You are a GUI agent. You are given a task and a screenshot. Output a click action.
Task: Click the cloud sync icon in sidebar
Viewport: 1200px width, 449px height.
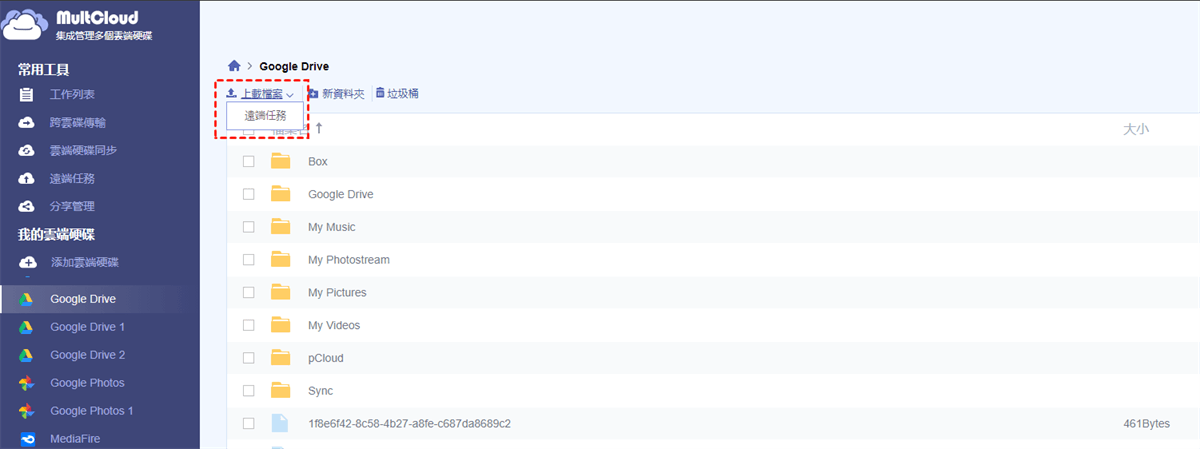pos(27,150)
